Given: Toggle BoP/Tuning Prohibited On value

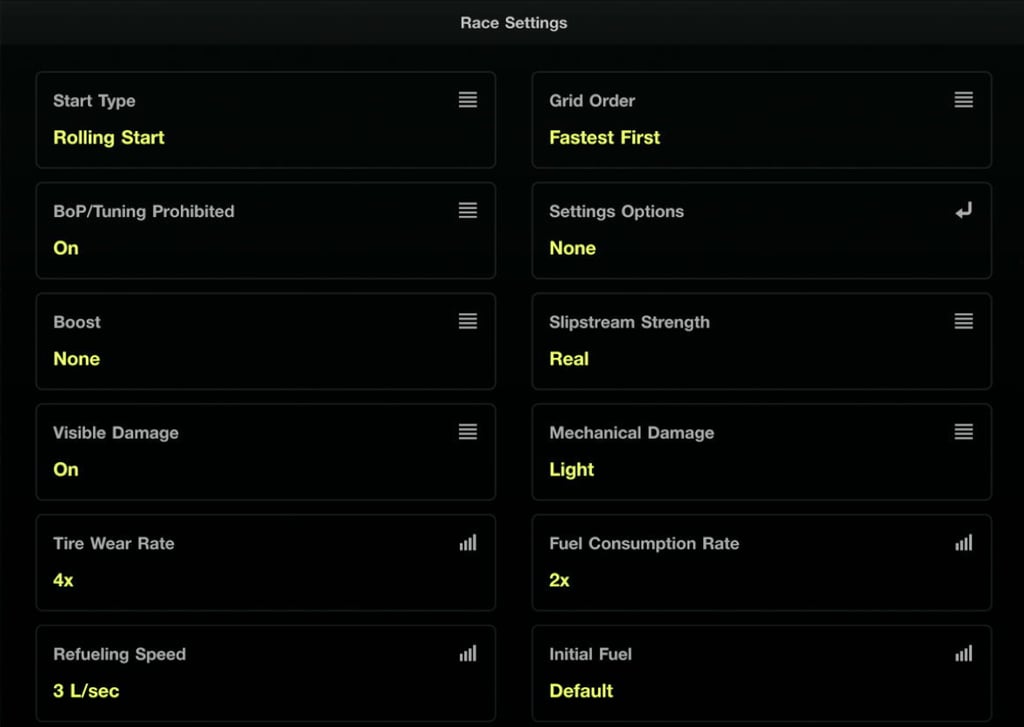Looking at the screenshot, I should 66,248.
